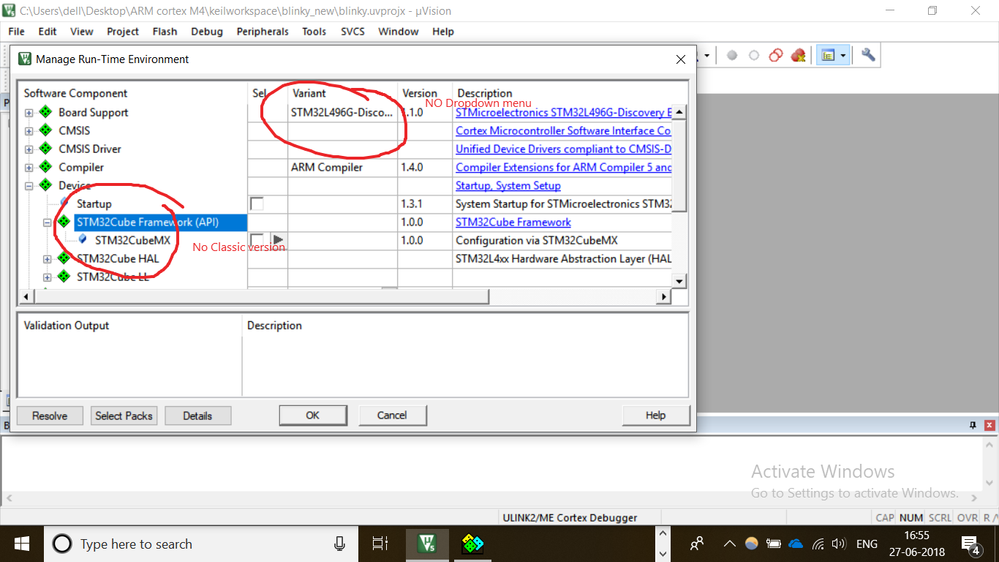Viewport: 999px width, 562px height.
Task: Click the STM32Cube HAL green diamond icon
Action: [64, 258]
